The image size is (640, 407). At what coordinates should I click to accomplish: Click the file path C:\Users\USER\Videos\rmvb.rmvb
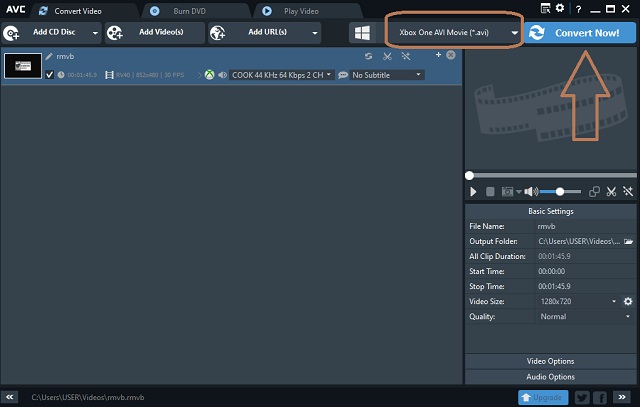pos(88,397)
